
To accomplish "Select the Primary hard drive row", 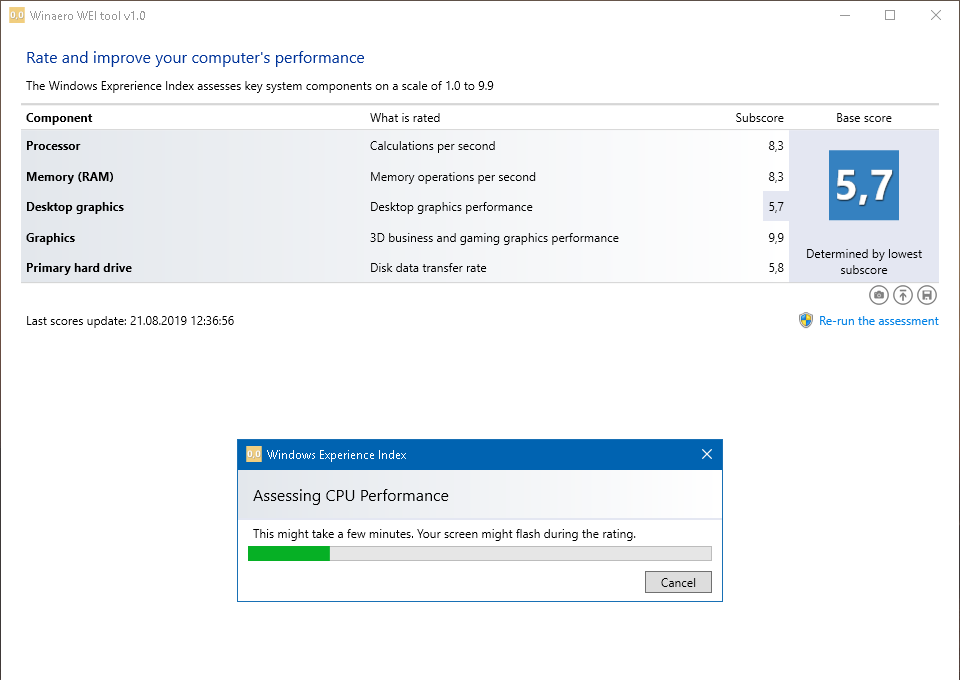I will tap(405, 267).
